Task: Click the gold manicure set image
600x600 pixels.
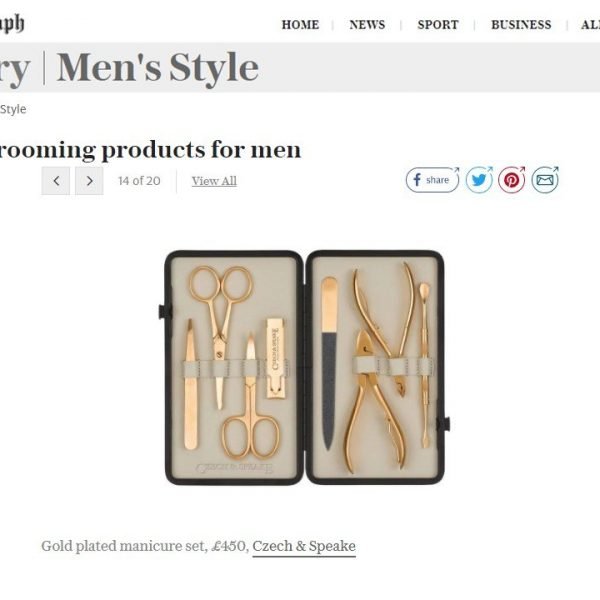Action: coord(305,367)
